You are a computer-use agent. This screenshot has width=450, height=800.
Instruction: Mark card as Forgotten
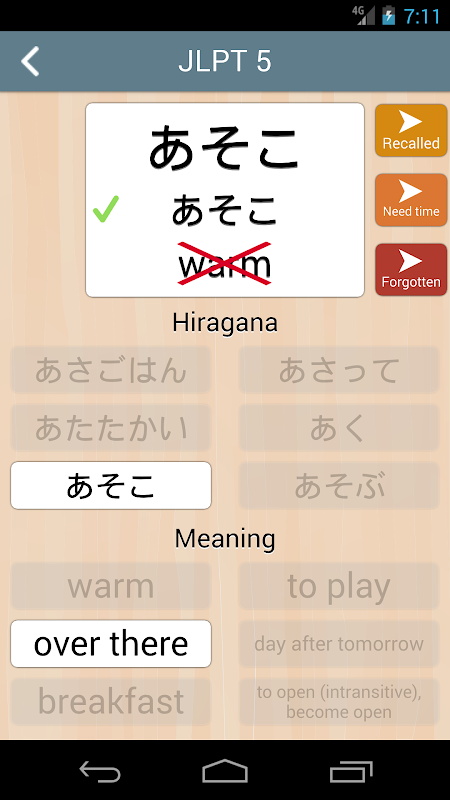tap(411, 270)
